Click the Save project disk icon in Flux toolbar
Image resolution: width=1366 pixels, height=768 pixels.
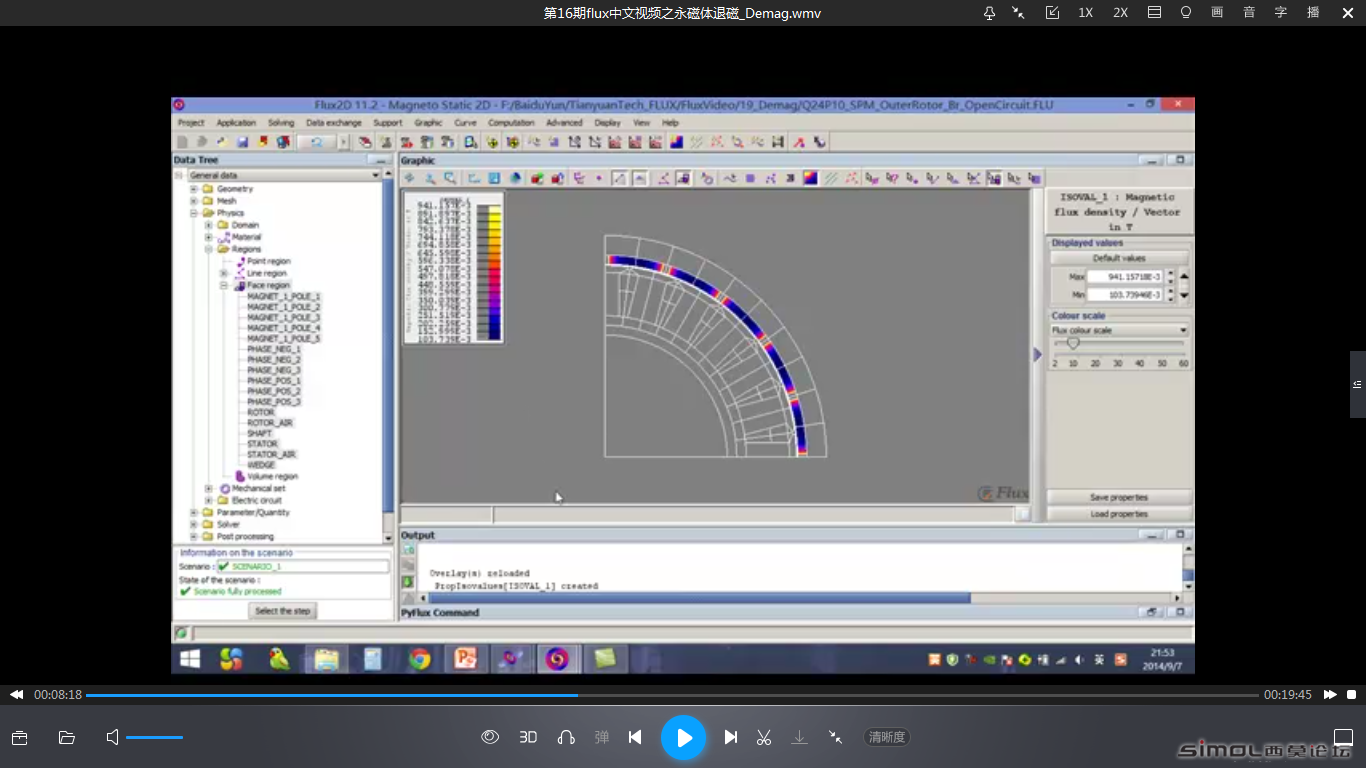point(243,142)
